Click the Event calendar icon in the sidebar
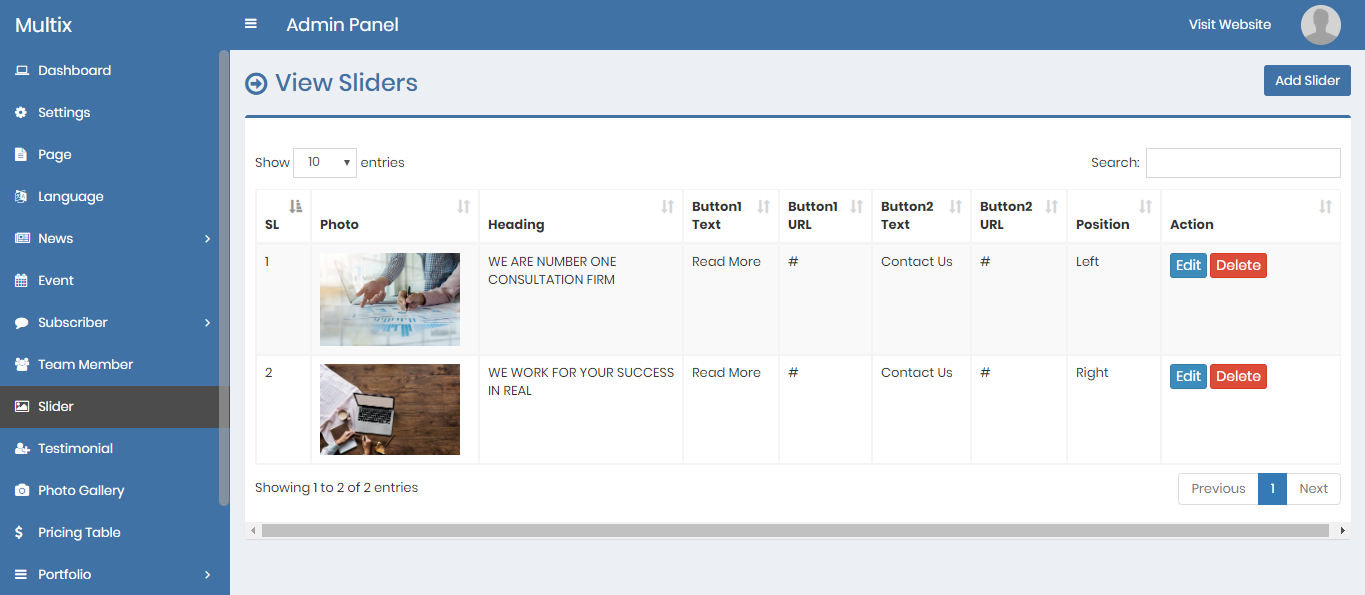Image resolution: width=1365 pixels, height=595 pixels. coord(21,281)
